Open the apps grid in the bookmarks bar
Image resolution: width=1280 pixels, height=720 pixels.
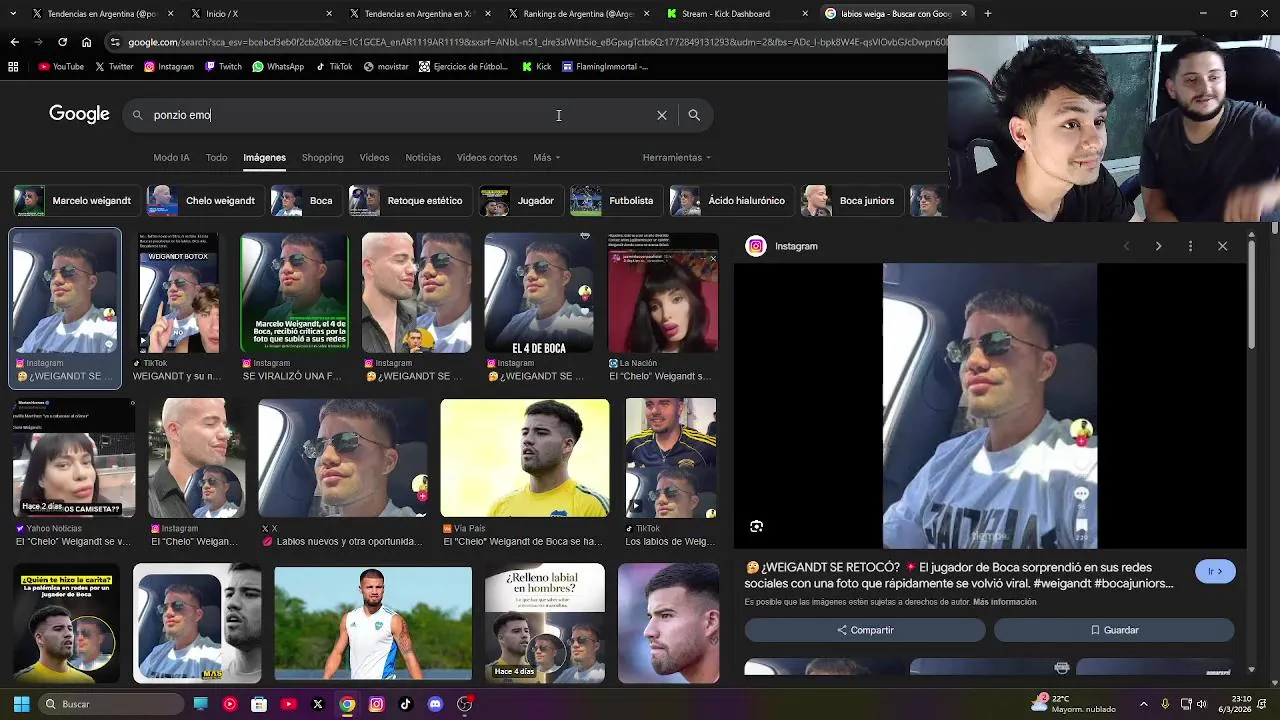click(x=13, y=67)
